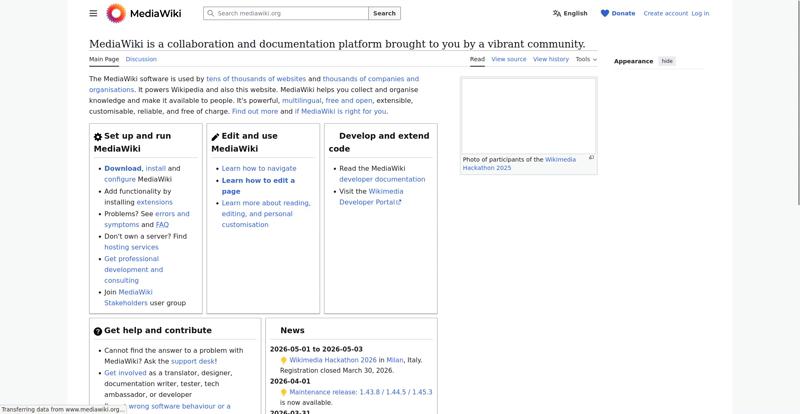Open the View history tab

click(551, 59)
